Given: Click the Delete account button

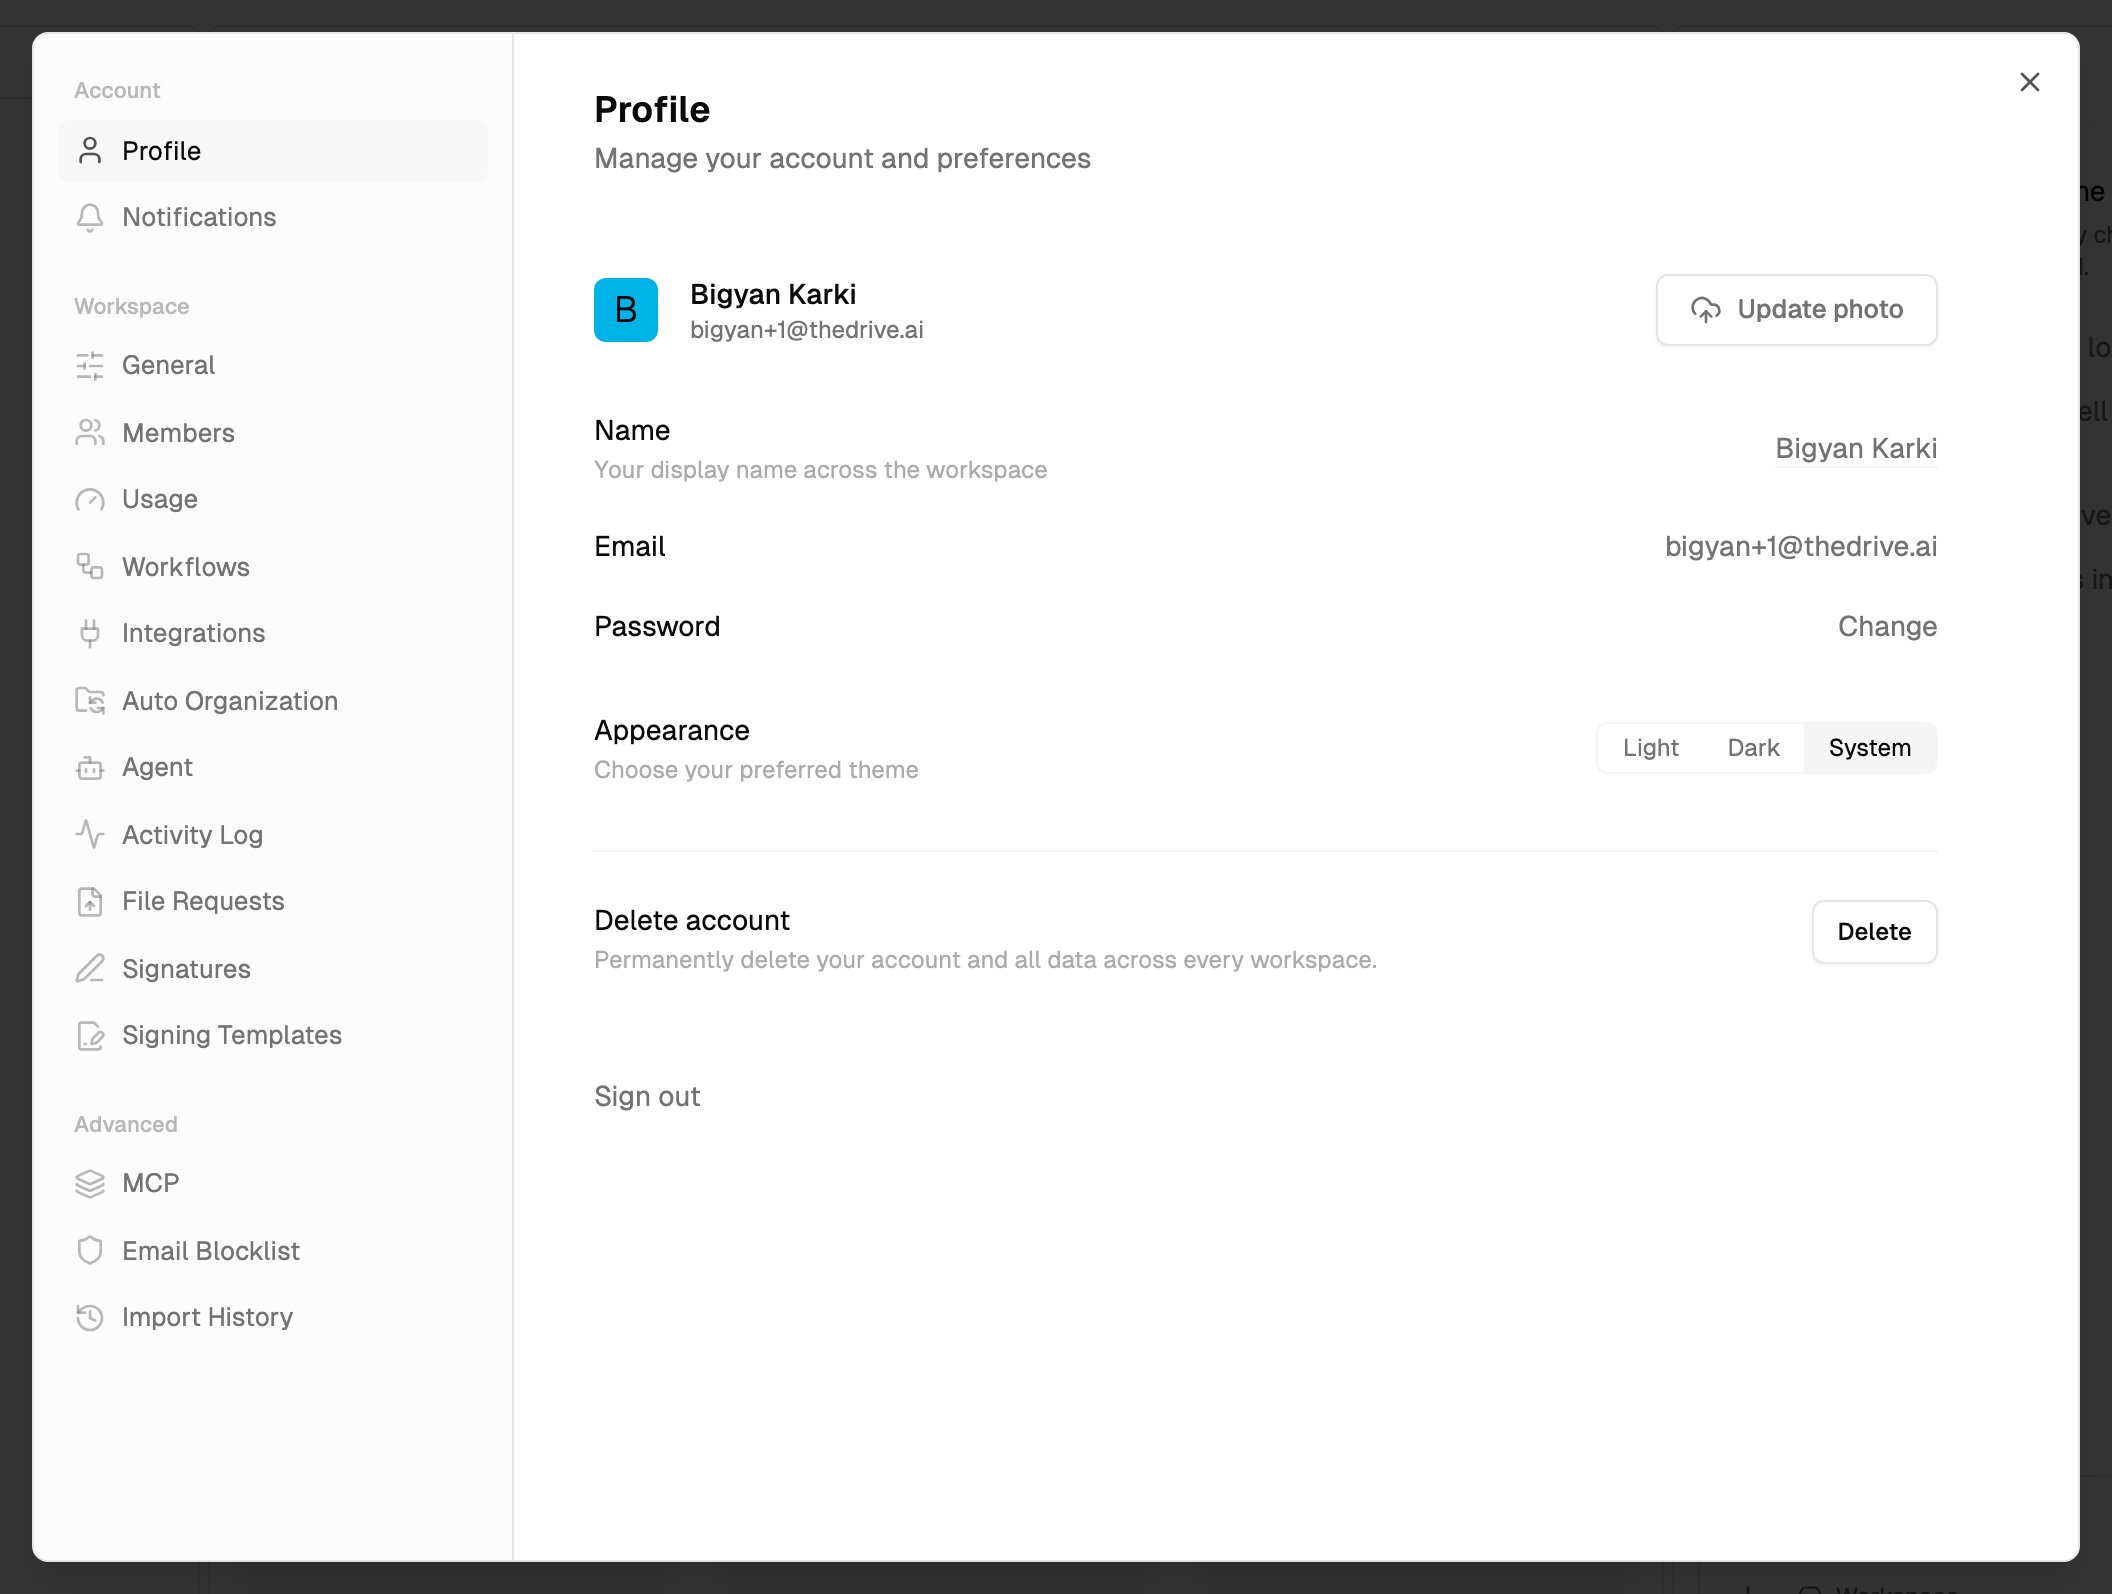Looking at the screenshot, I should tap(1874, 932).
